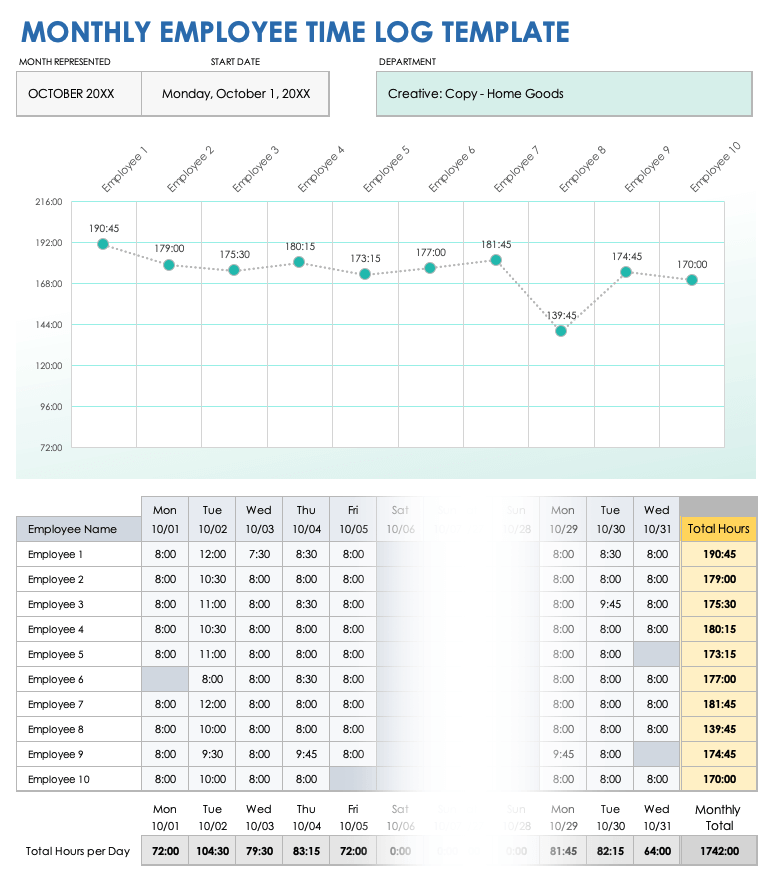
Task: Select Employee 1's Tue 10/02 cell showing 12:00
Action: tap(212, 554)
